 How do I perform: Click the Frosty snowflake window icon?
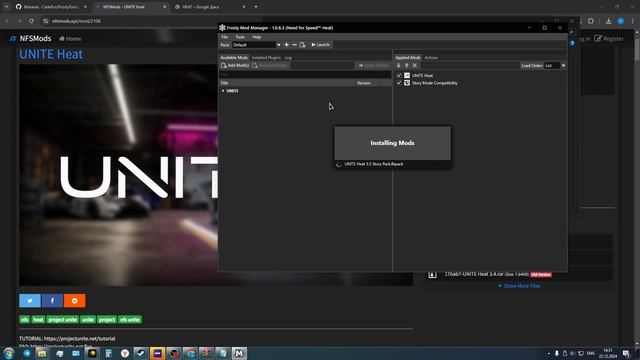[222, 28]
